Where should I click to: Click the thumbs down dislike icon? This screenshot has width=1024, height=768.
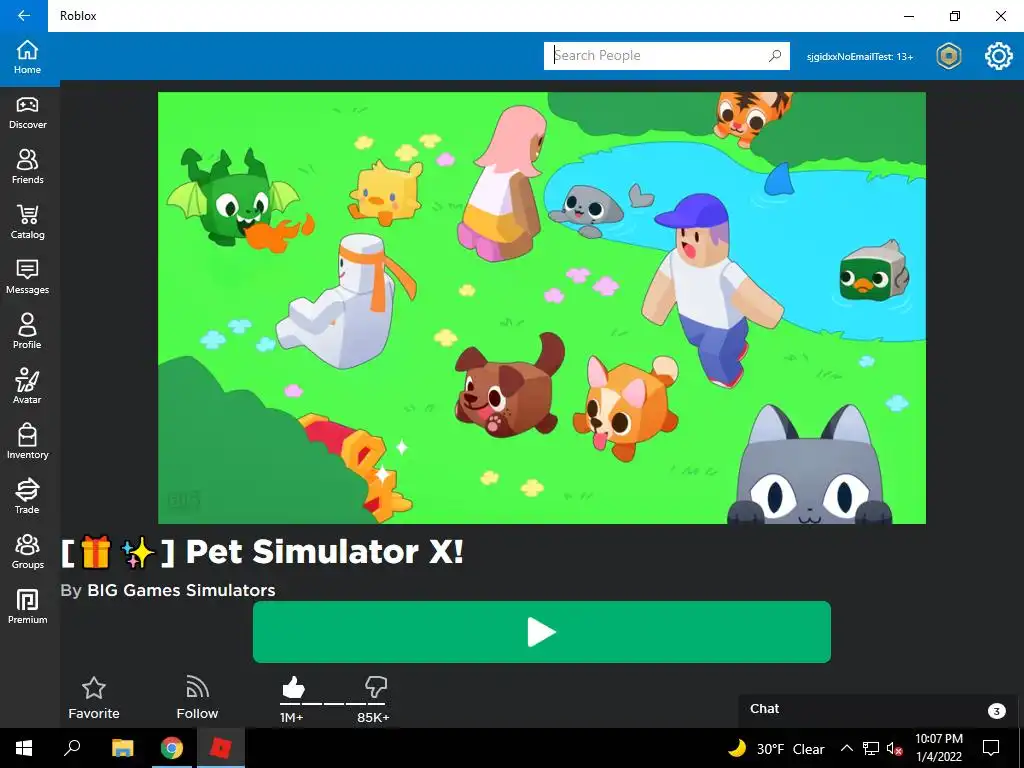pyautogui.click(x=376, y=687)
